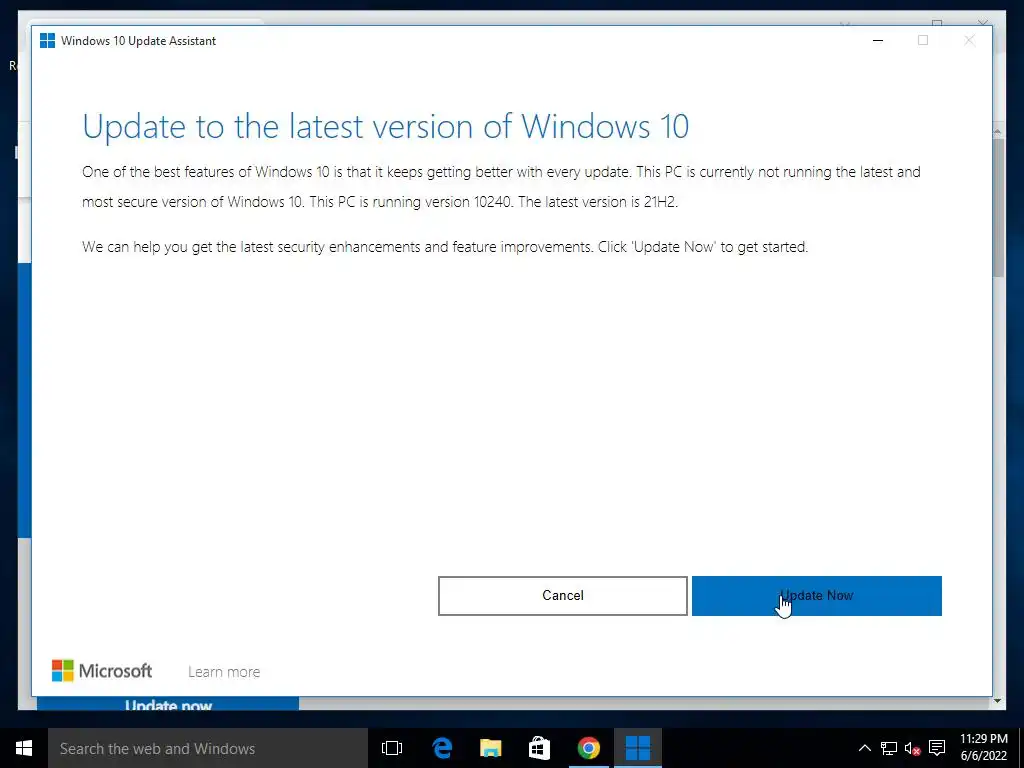Click the disabled maximize button of Update Assistant
The height and width of the screenshot is (768, 1024).
click(923, 40)
